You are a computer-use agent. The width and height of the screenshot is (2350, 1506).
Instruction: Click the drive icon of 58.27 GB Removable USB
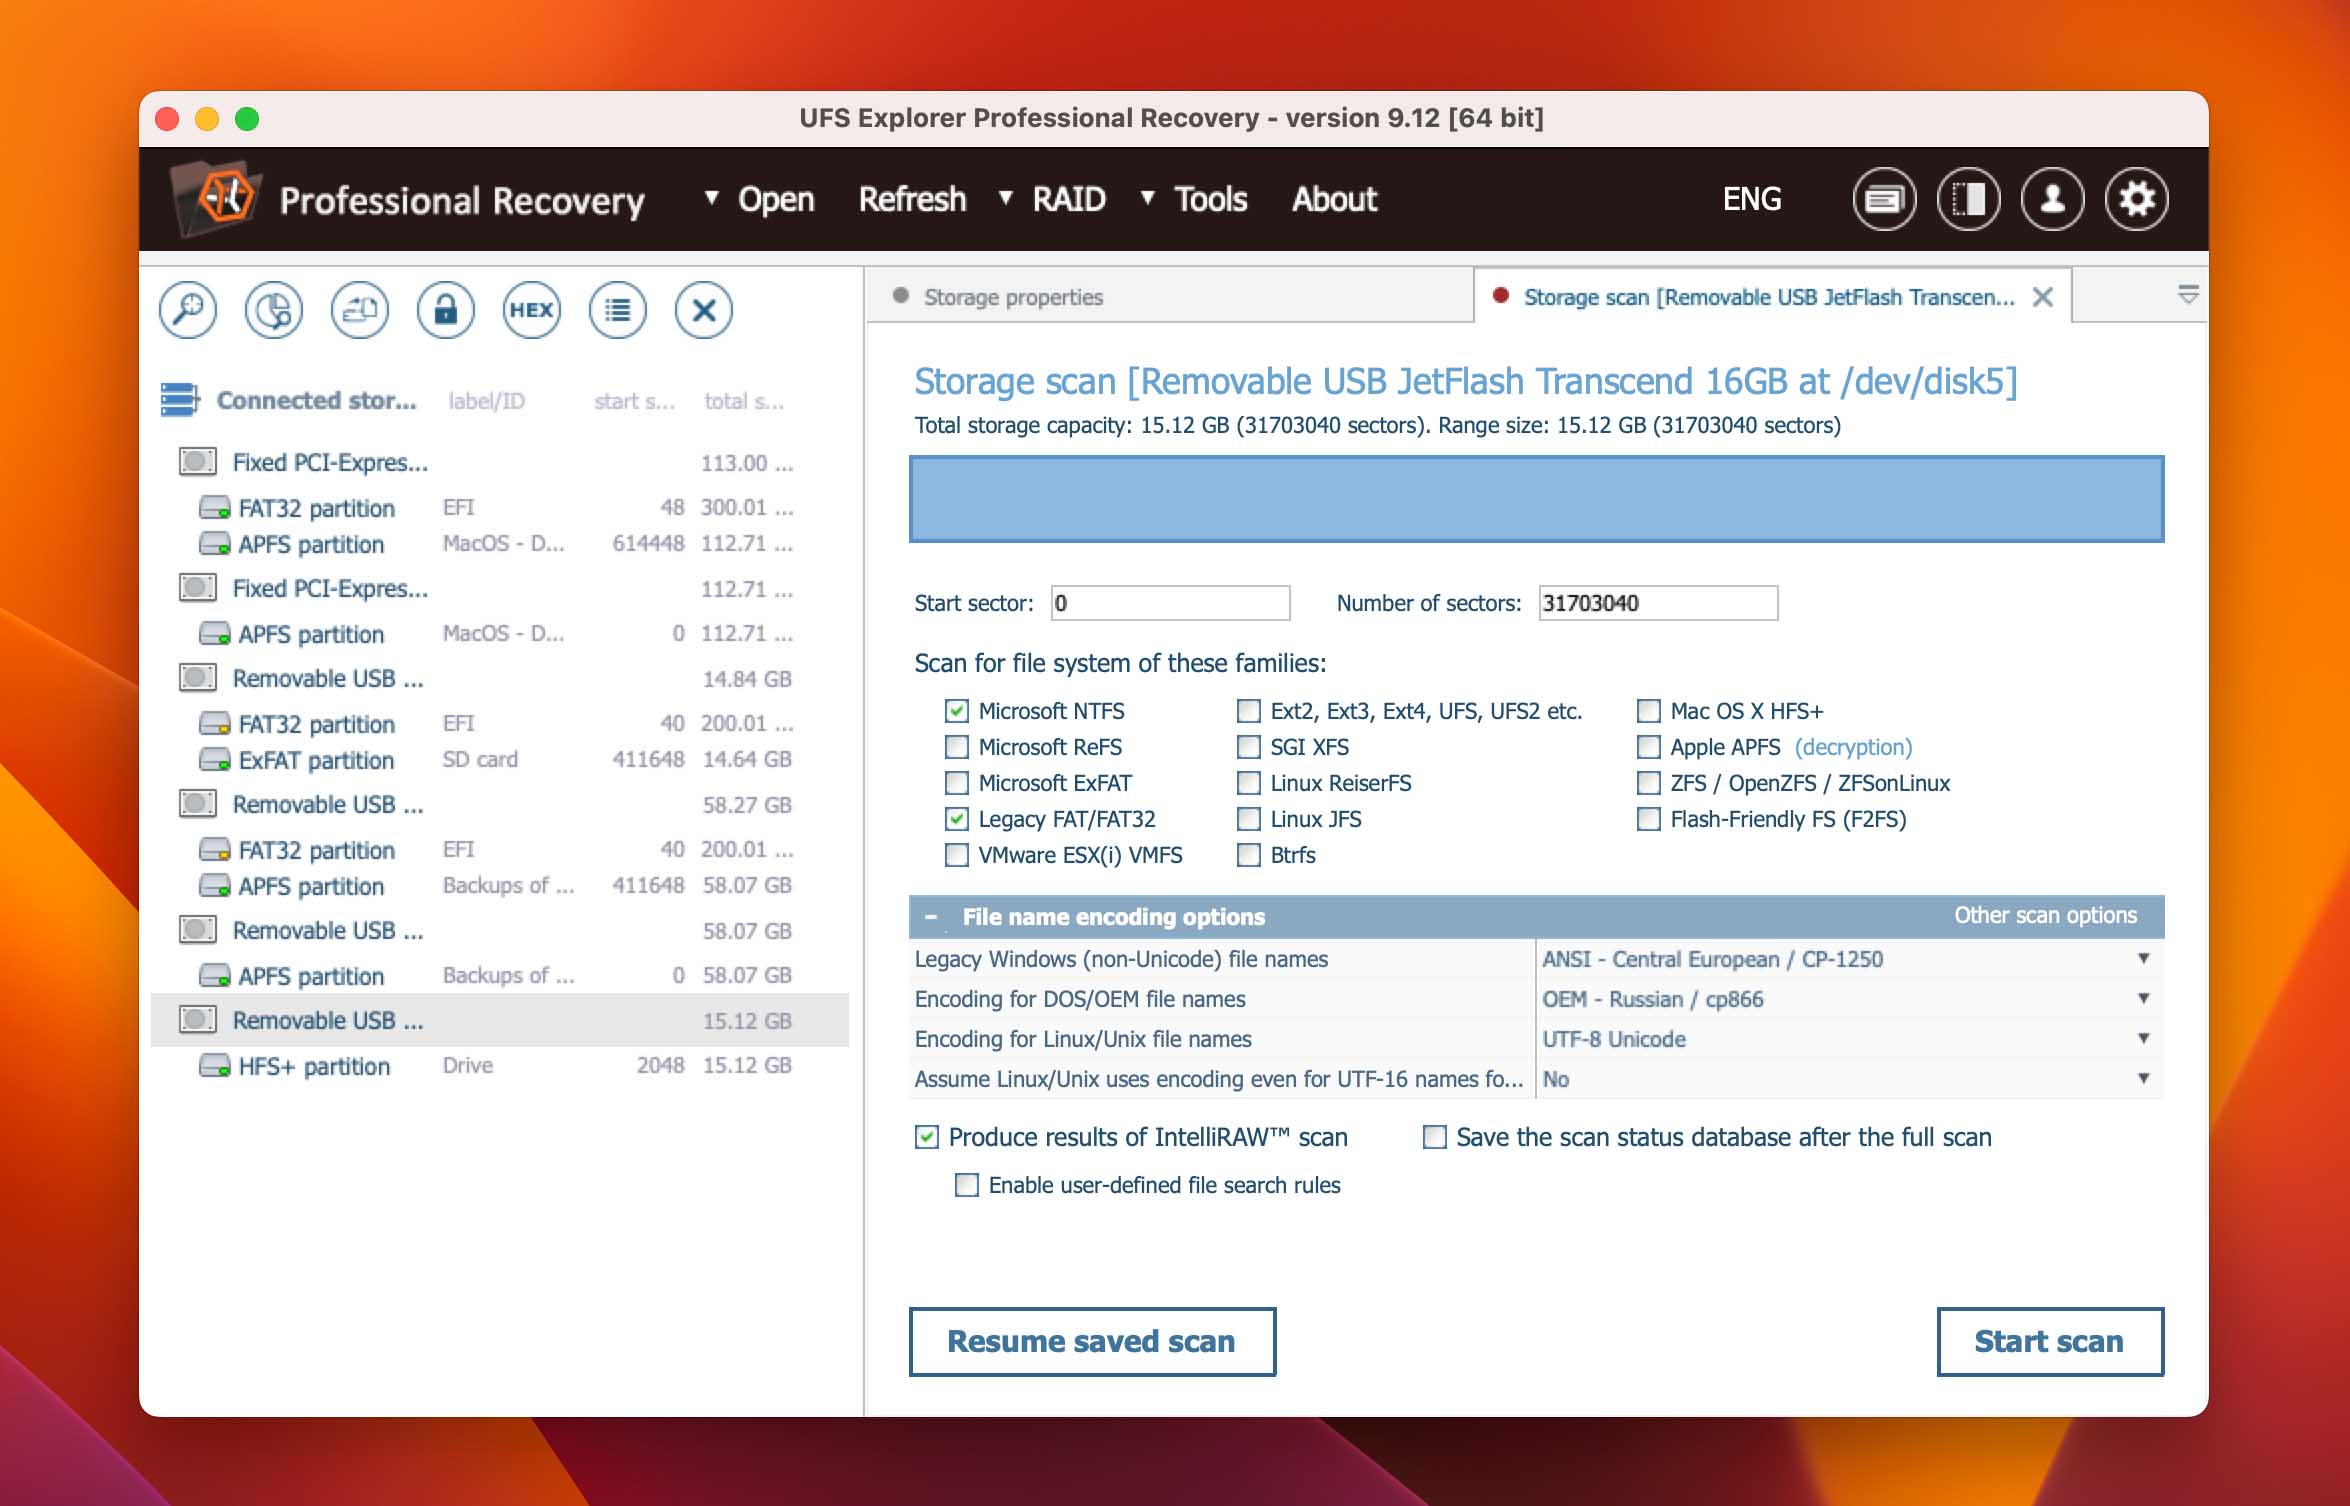pyautogui.click(x=197, y=804)
